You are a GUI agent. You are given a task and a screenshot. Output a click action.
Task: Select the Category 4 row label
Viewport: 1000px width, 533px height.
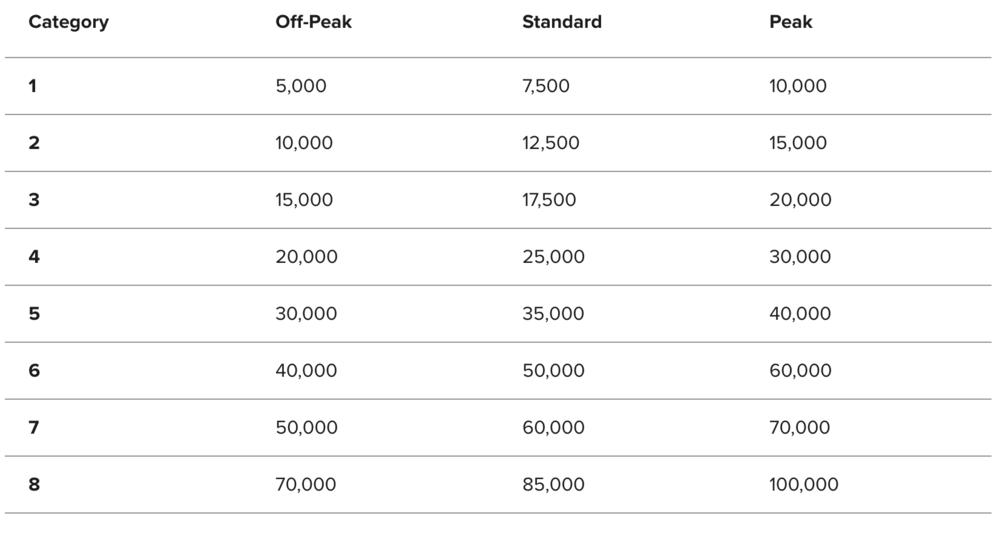[x=34, y=257]
